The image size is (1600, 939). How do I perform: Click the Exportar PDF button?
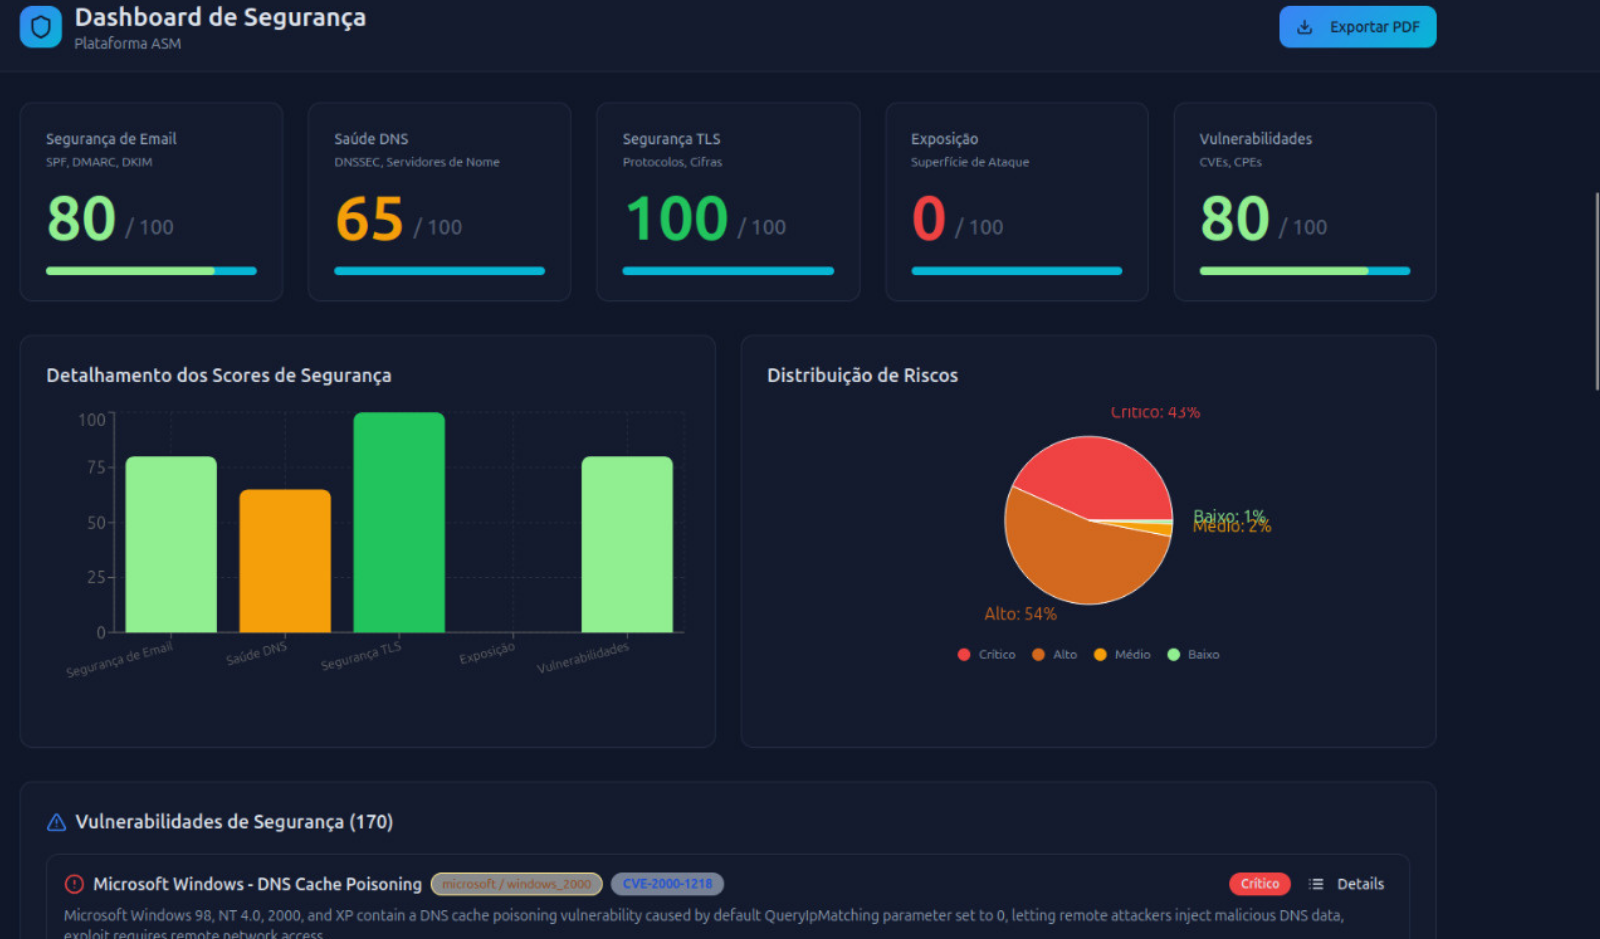click(x=1357, y=26)
